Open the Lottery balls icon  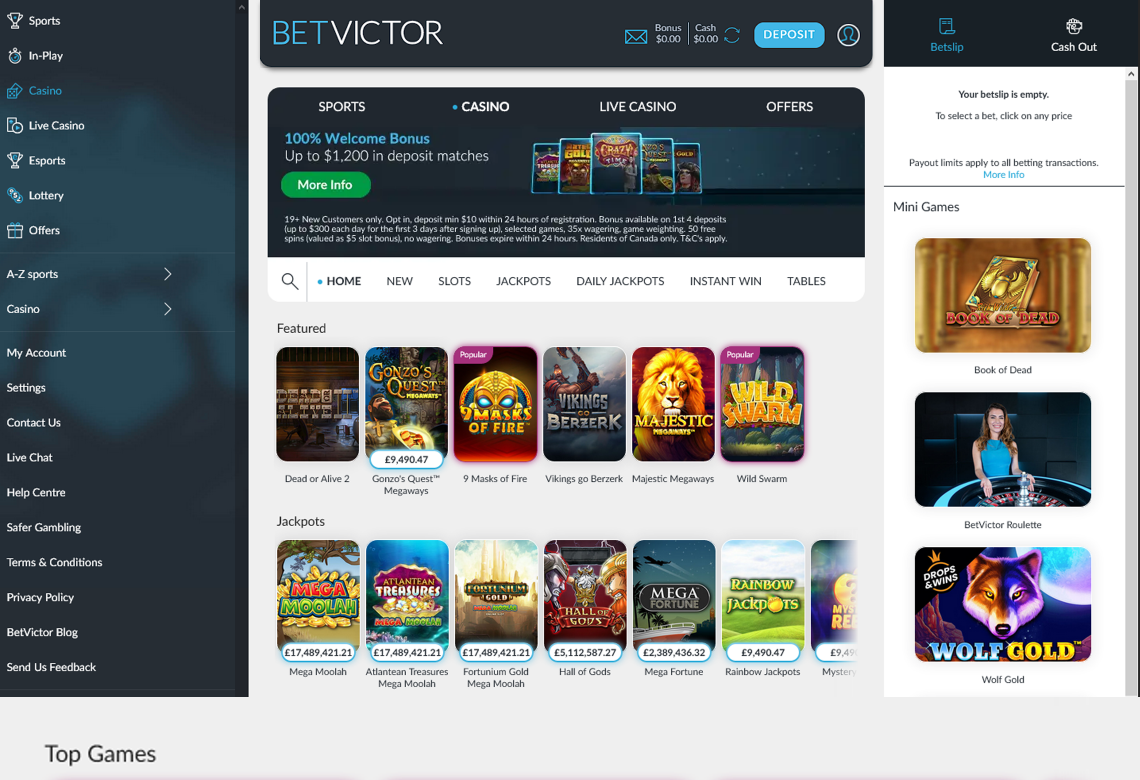pos(15,195)
